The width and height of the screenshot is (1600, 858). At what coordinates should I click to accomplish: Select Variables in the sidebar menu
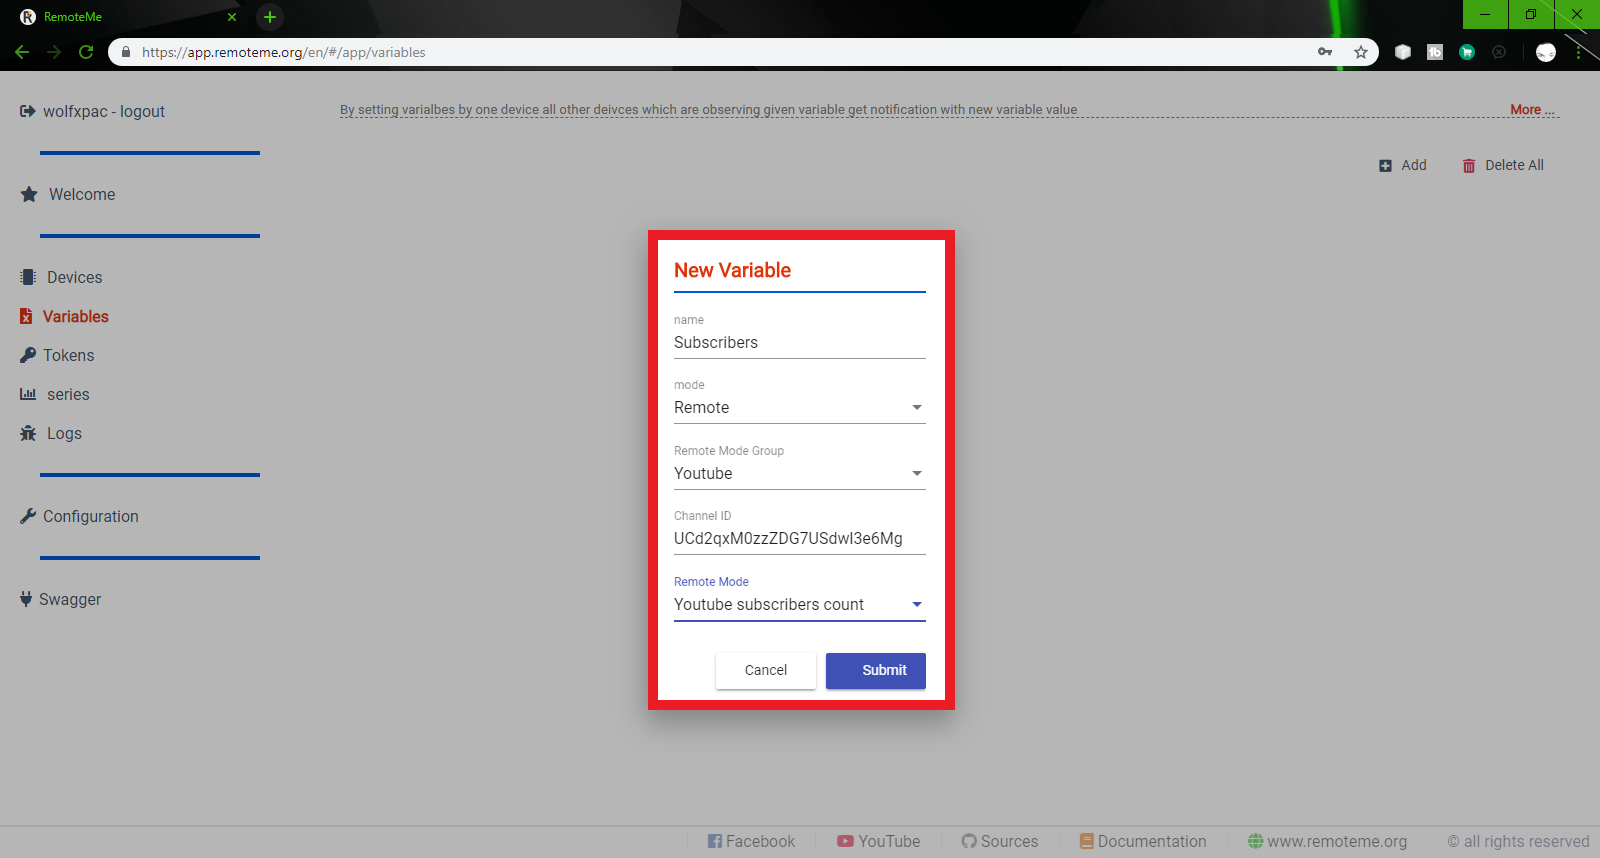[76, 316]
